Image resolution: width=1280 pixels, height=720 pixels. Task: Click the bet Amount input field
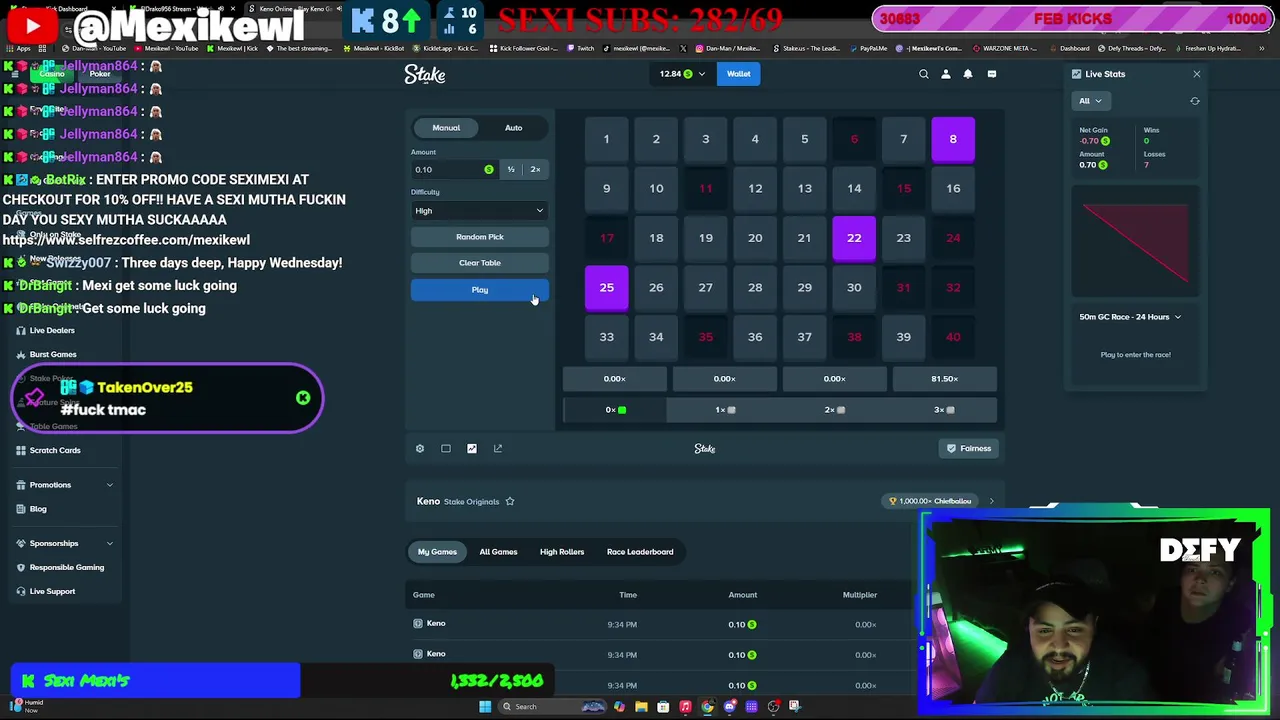454,170
